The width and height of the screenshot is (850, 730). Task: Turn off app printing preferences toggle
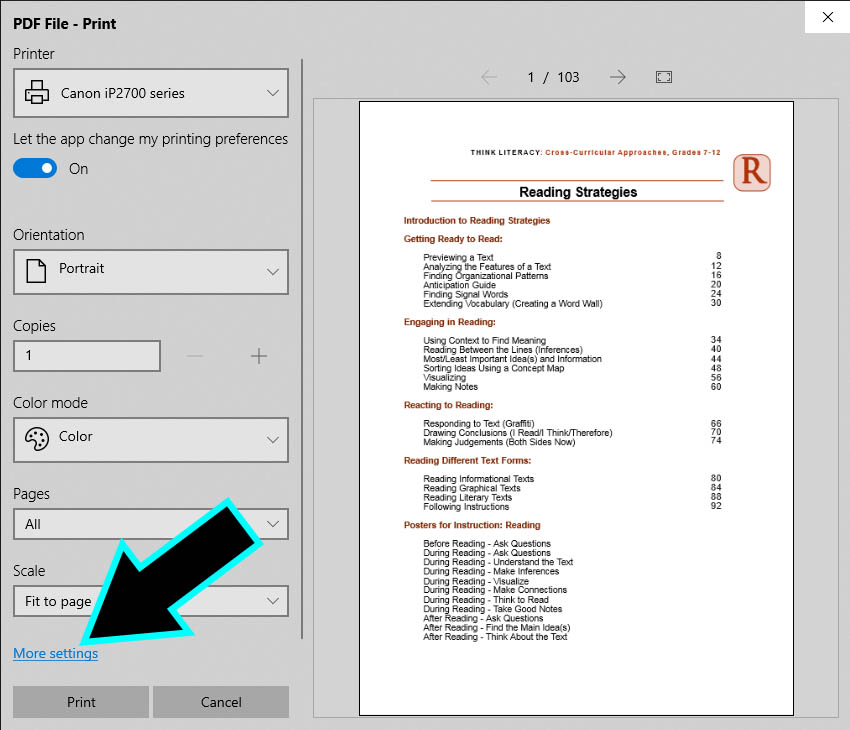(35, 169)
